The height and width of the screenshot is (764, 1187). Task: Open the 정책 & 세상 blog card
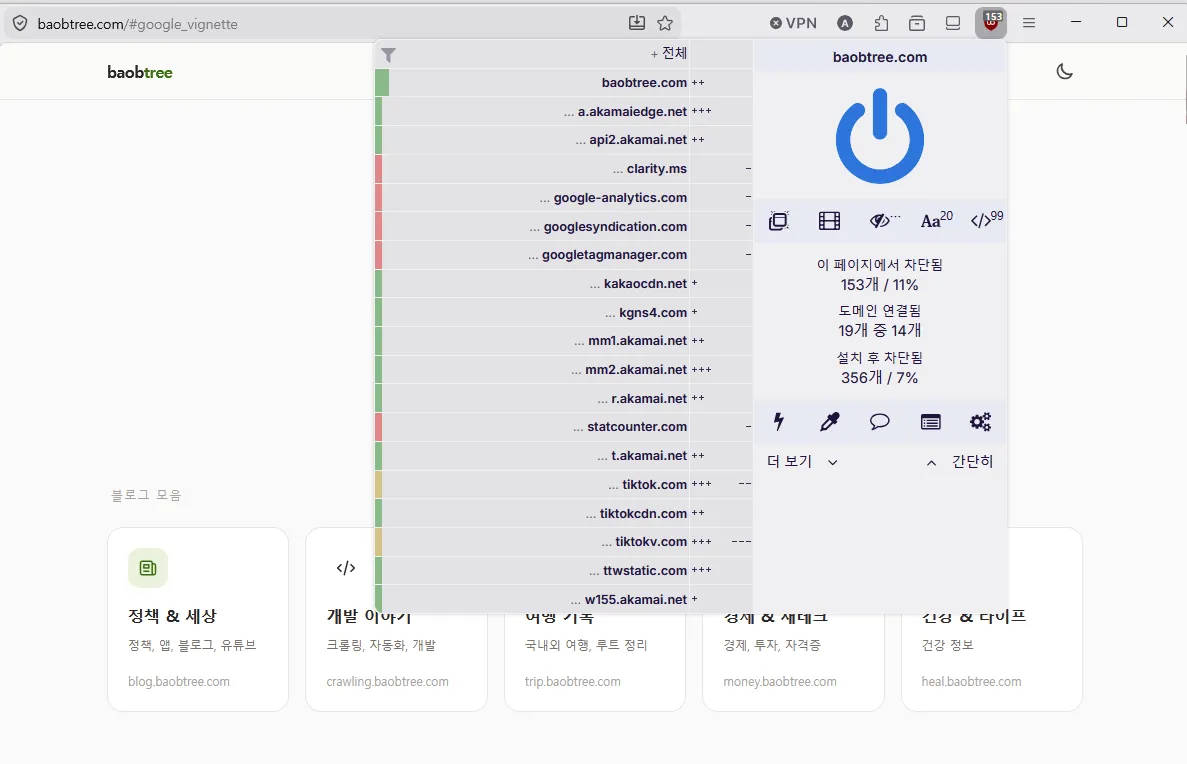pos(198,619)
